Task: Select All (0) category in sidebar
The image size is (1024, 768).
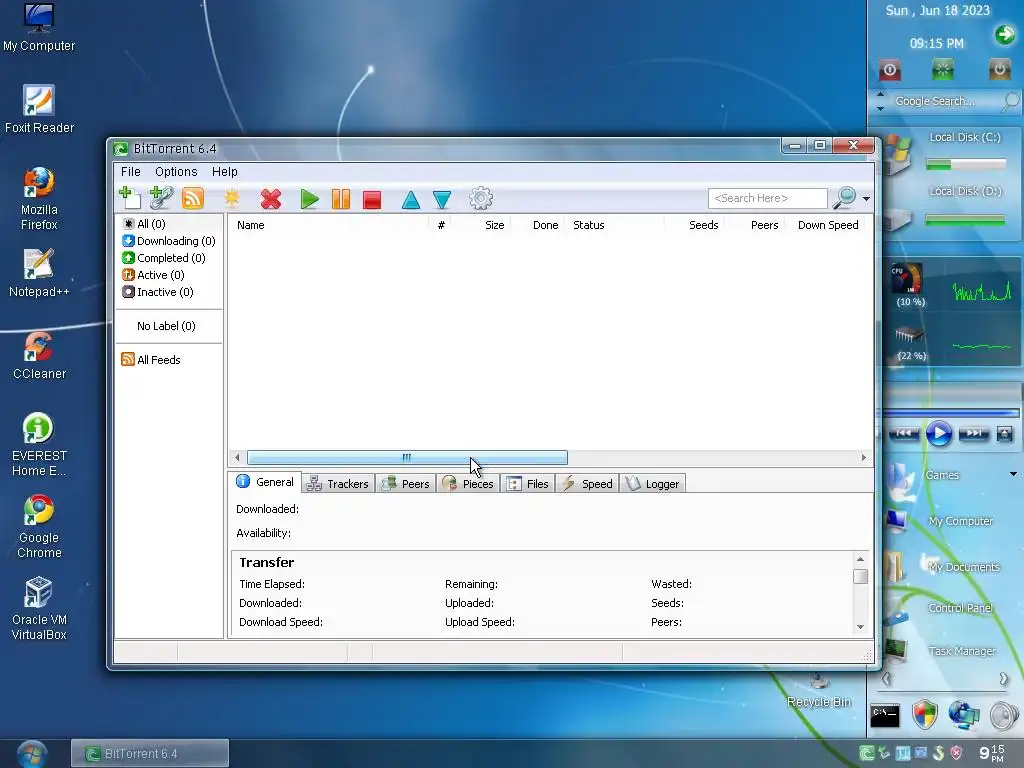Action: pos(144,224)
